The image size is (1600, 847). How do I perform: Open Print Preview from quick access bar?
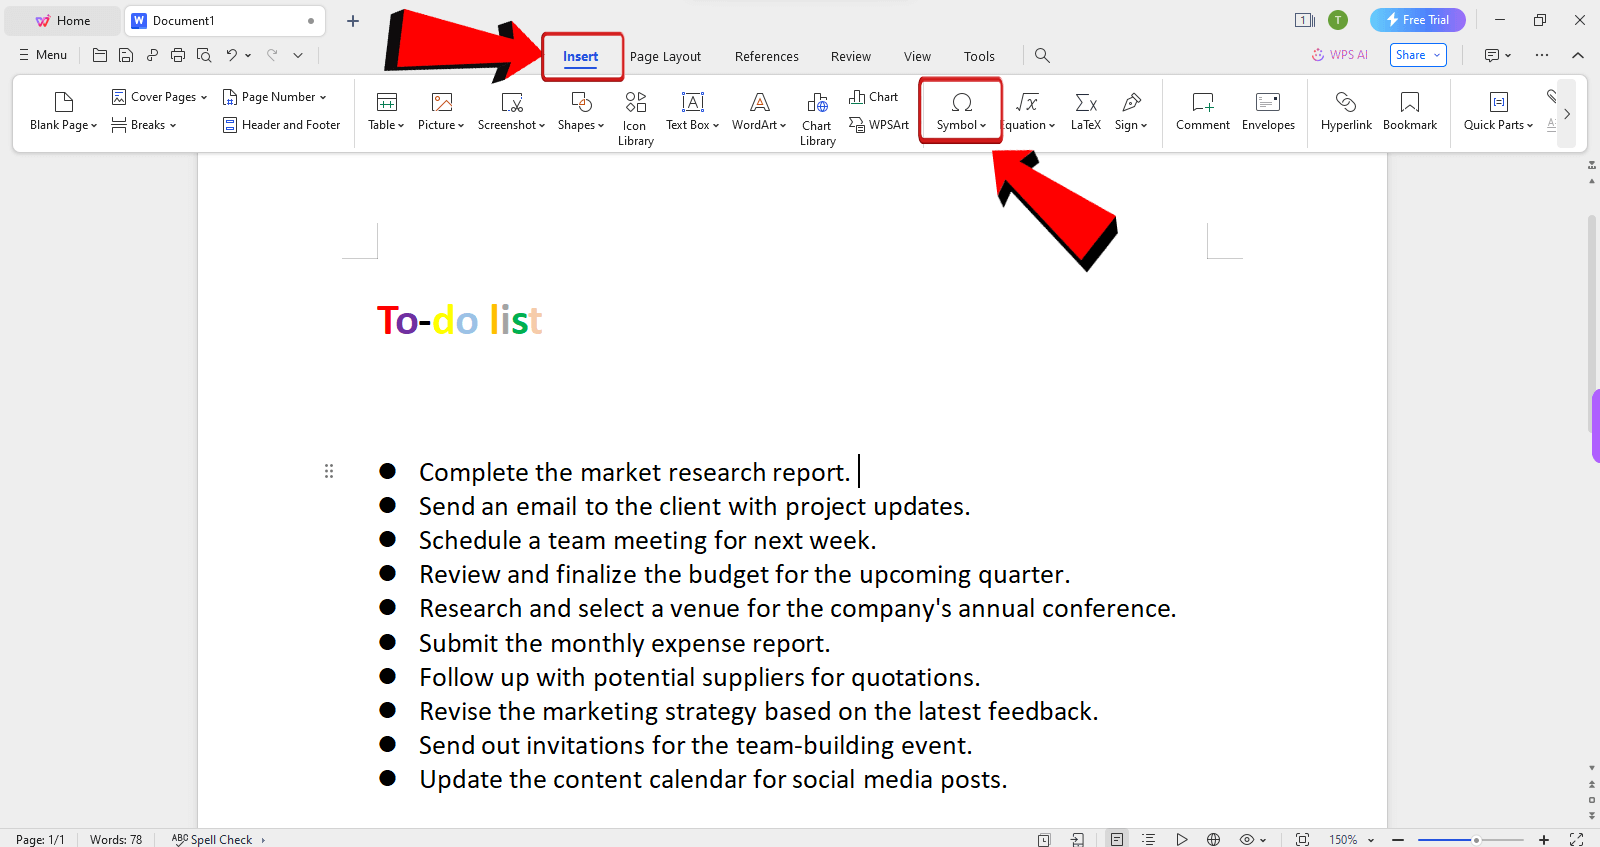click(204, 55)
